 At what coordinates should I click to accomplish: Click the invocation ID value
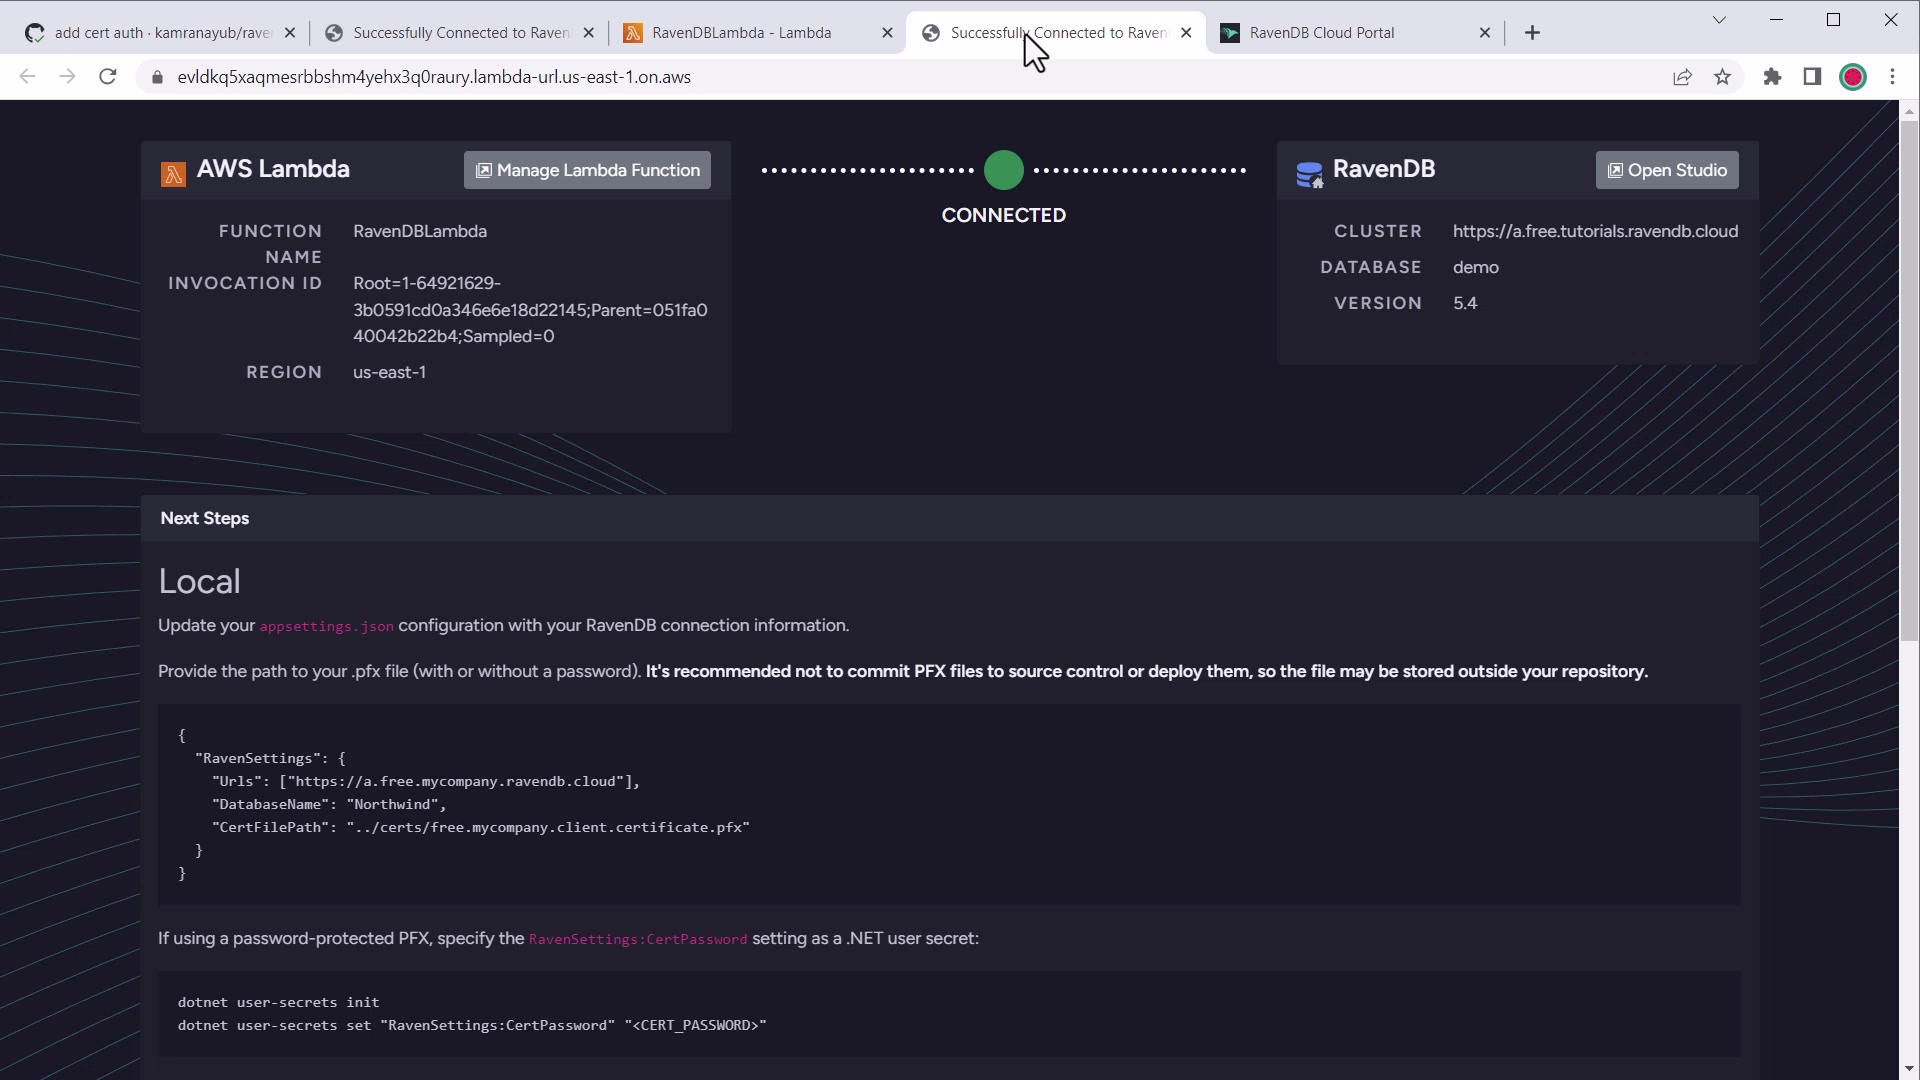pyautogui.click(x=530, y=310)
